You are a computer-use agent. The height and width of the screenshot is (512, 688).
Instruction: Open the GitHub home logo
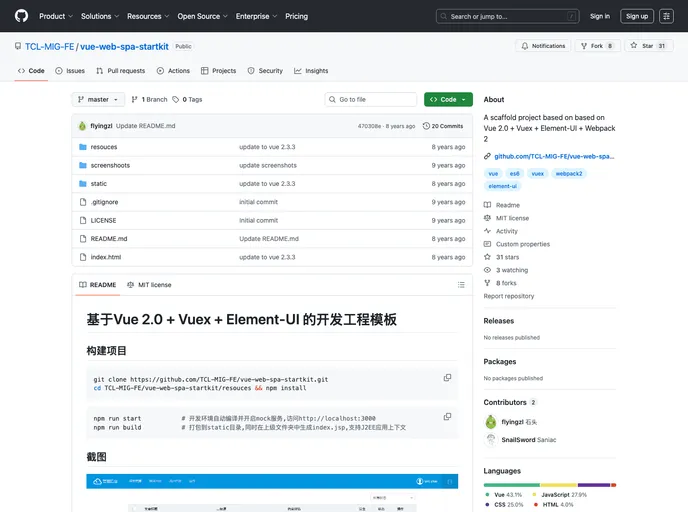pyautogui.click(x=21, y=16)
